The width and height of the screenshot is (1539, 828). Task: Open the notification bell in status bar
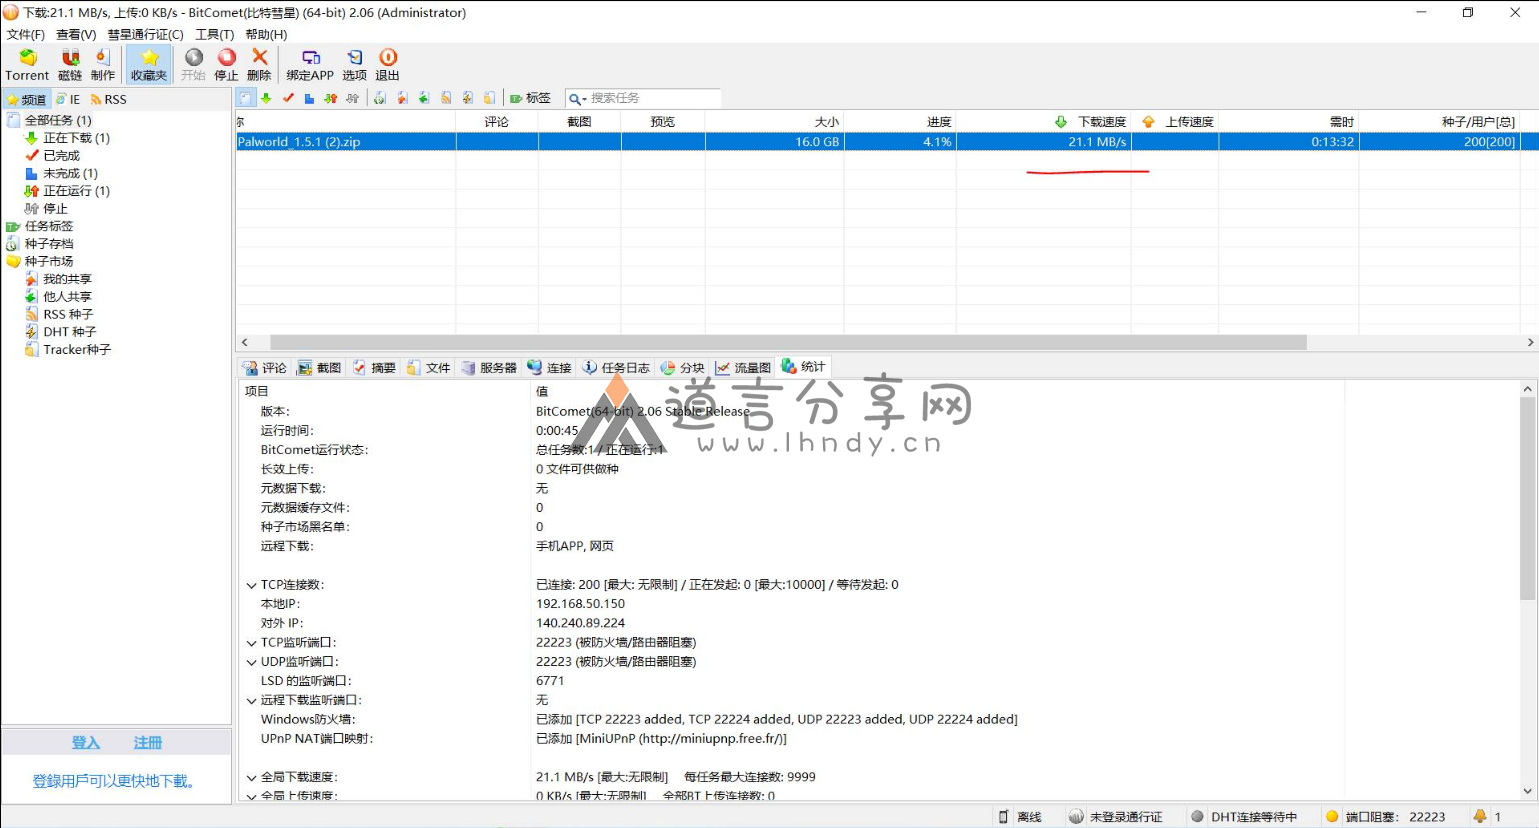pyautogui.click(x=1480, y=816)
